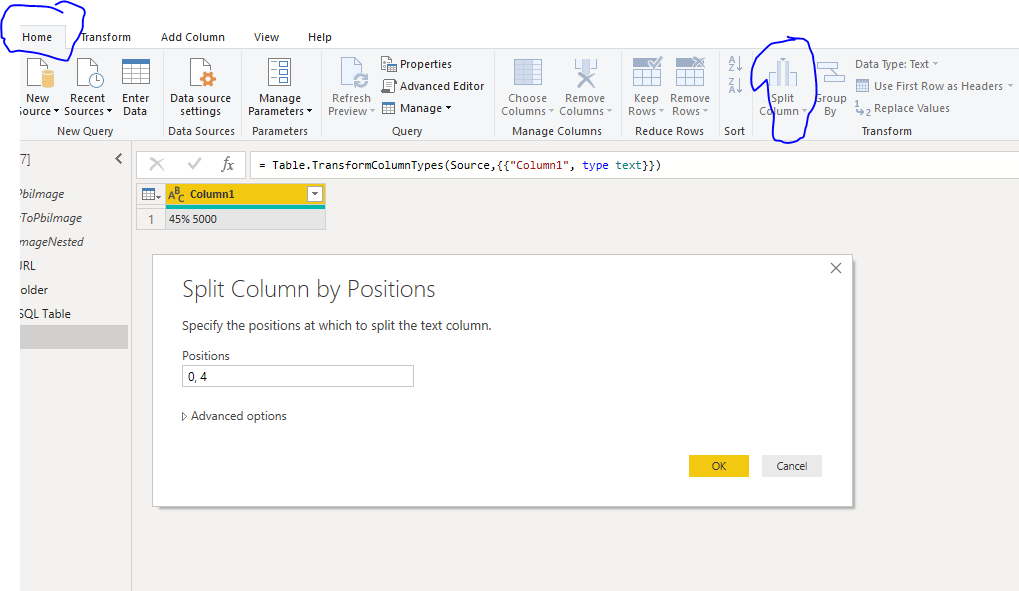Click Replace Values
Screen dimensions: 1019x591
(903, 108)
